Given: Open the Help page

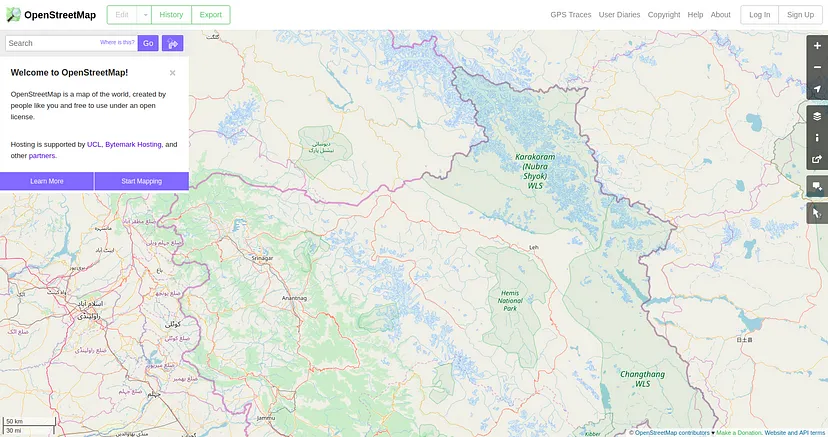Looking at the screenshot, I should coord(695,15).
